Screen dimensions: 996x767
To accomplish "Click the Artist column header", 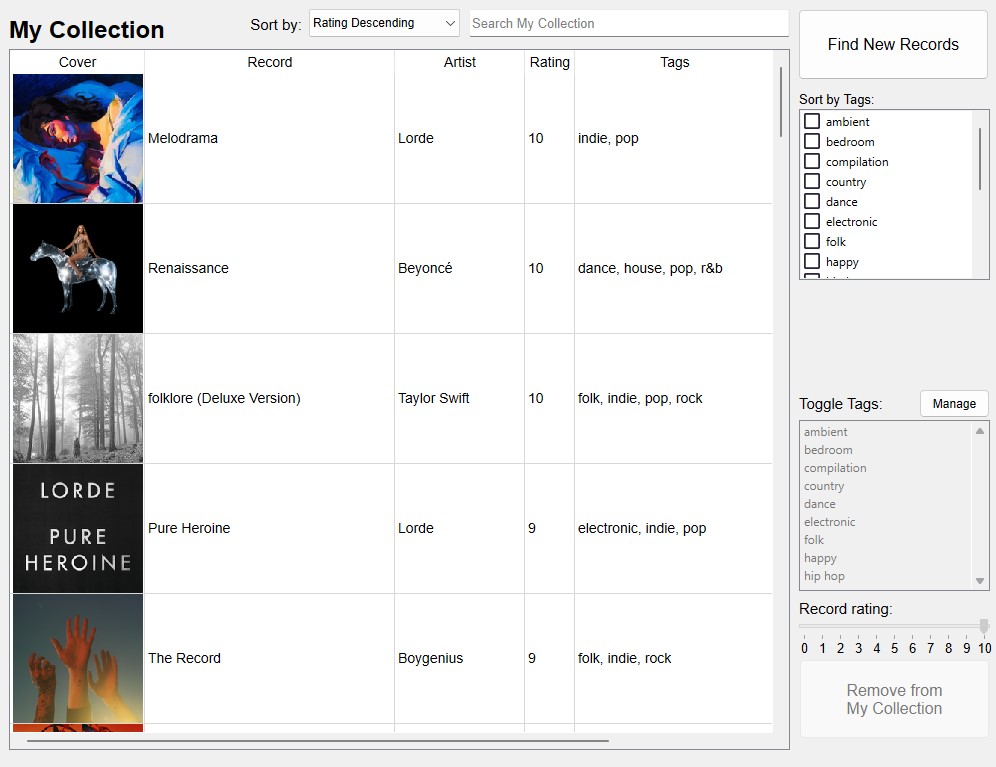I will click(x=459, y=62).
